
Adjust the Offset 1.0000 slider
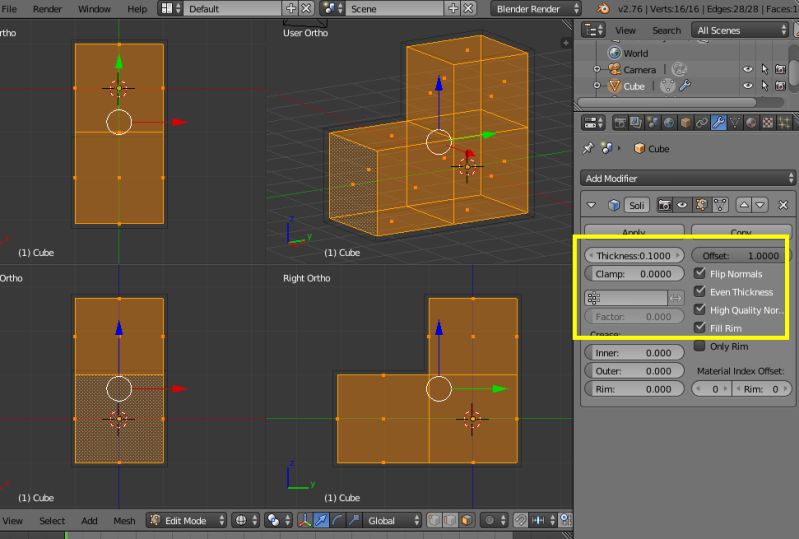tap(741, 255)
